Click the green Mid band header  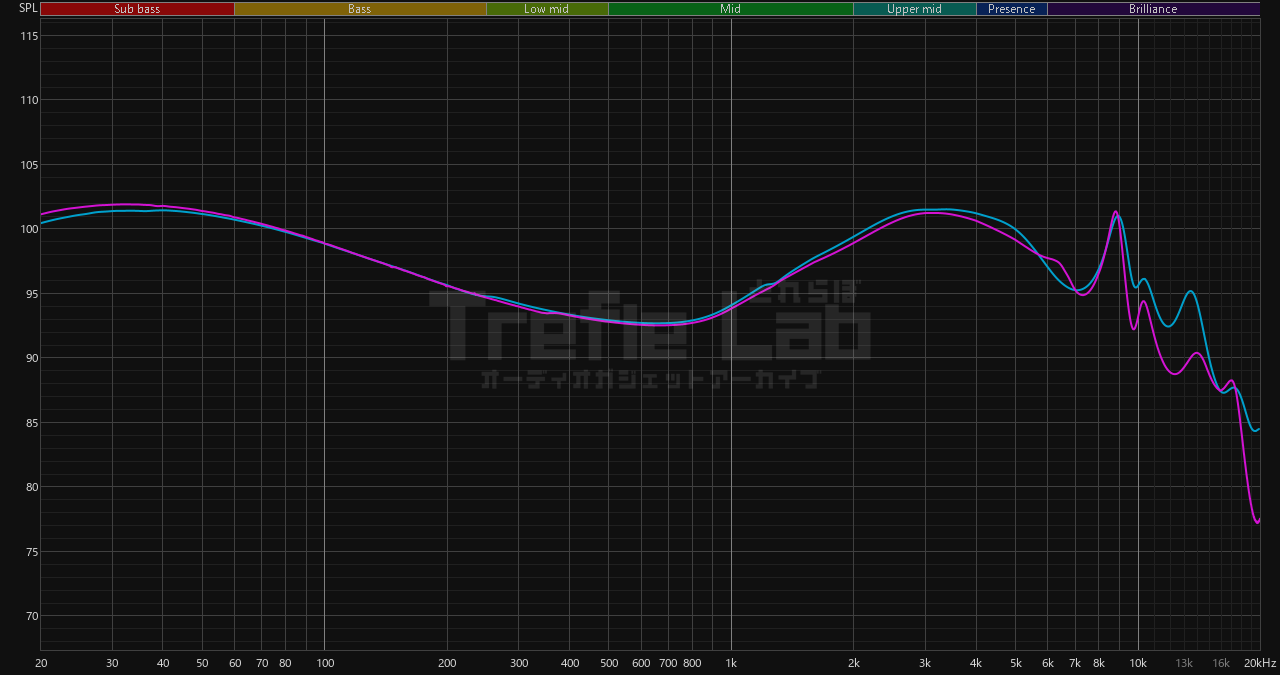click(730, 9)
